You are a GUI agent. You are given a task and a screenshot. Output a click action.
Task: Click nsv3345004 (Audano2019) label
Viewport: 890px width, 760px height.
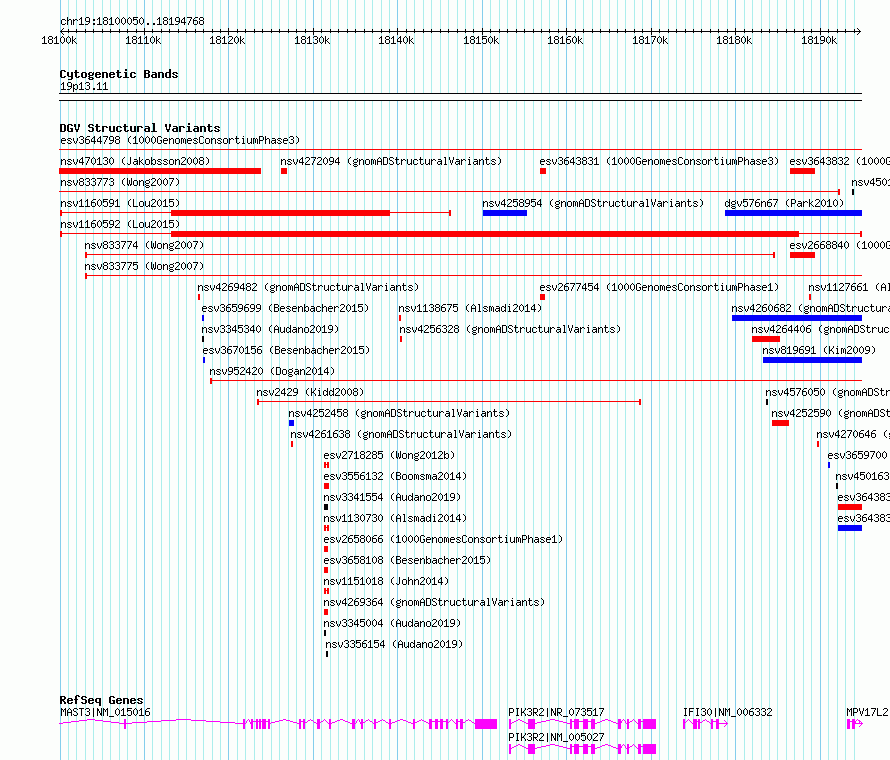392,623
